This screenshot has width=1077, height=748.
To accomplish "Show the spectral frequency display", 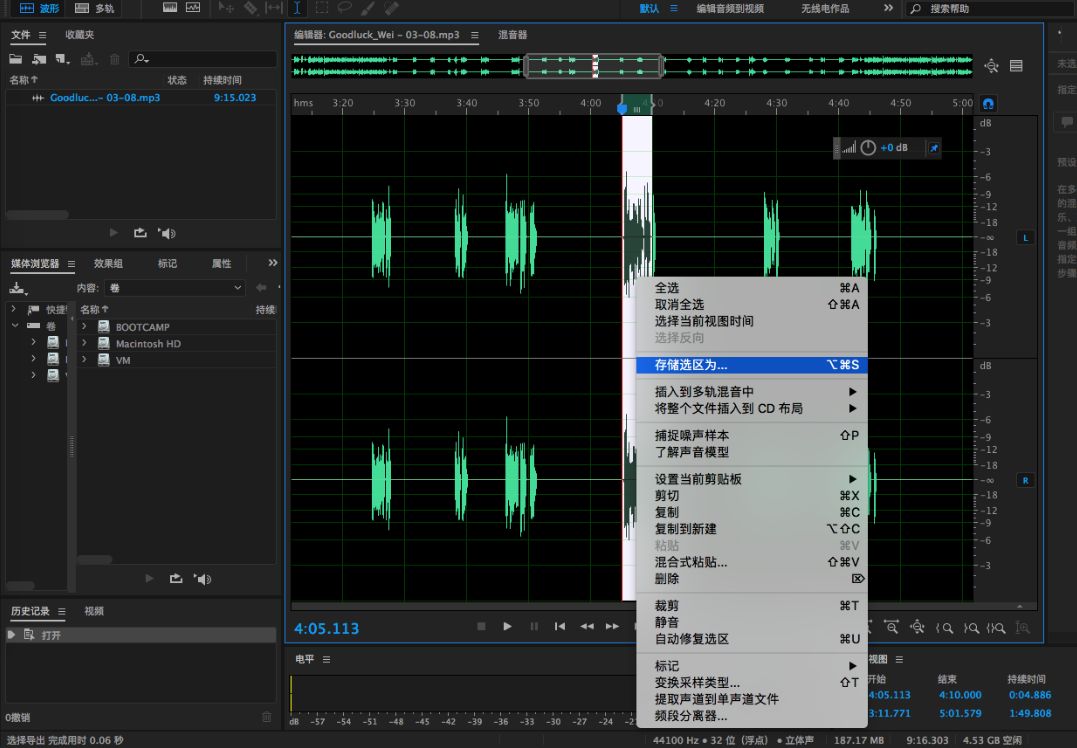I will coord(168,8).
